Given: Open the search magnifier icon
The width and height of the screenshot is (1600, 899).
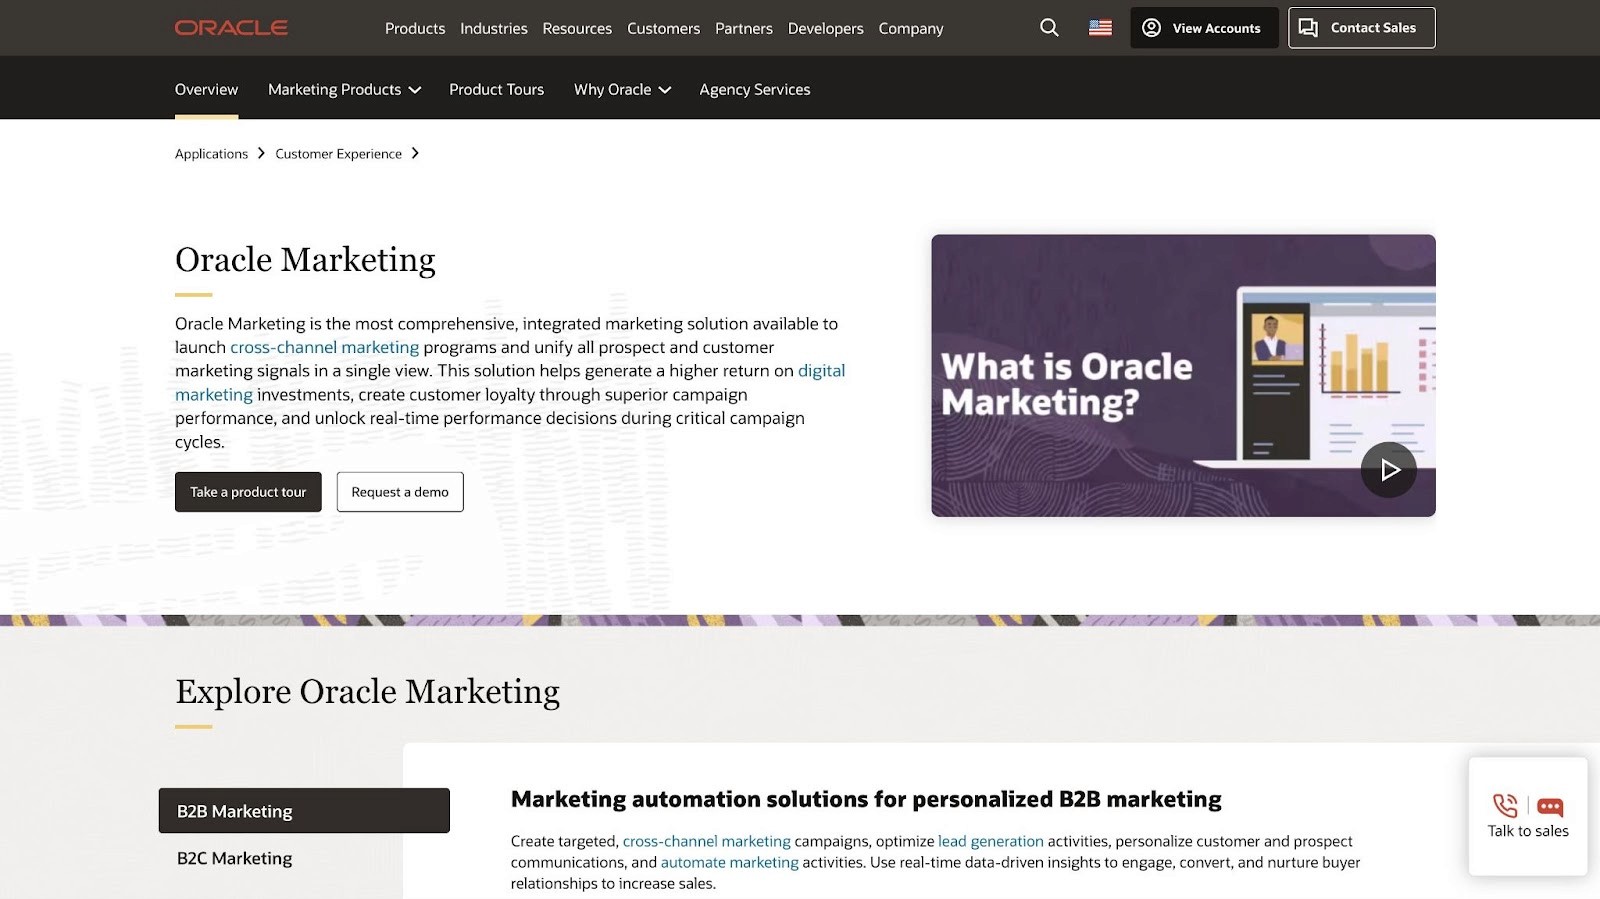Looking at the screenshot, I should tap(1049, 28).
